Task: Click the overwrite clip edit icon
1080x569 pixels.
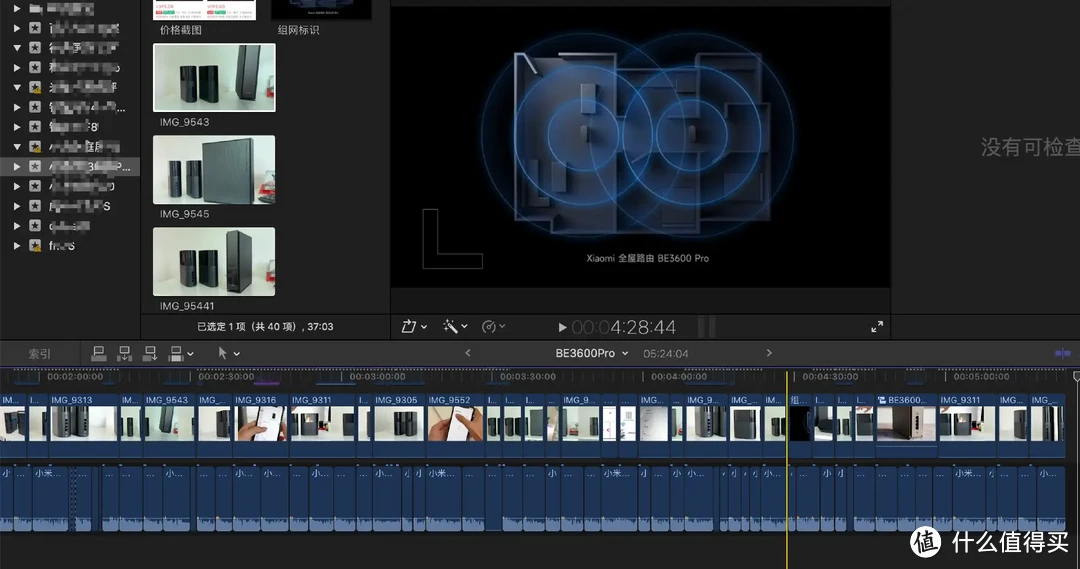Action: [177, 353]
